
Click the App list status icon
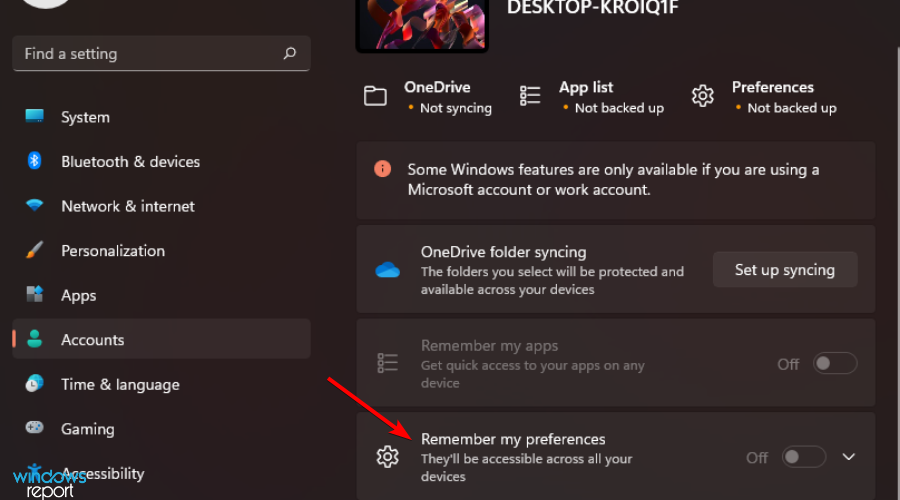tap(530, 96)
